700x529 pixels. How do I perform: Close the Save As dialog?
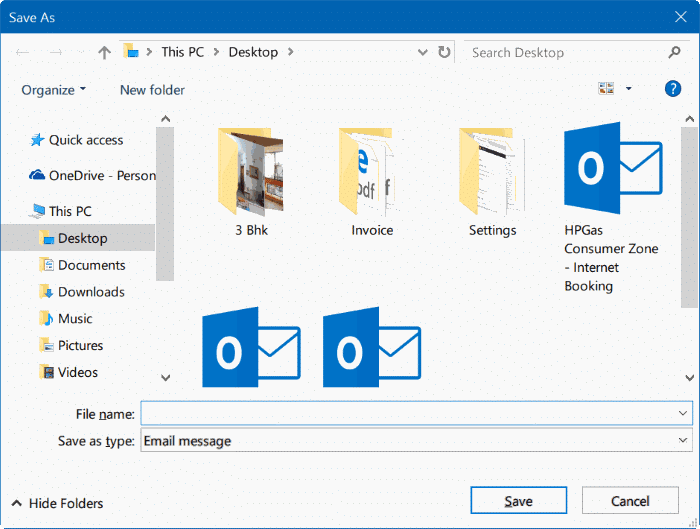(680, 17)
